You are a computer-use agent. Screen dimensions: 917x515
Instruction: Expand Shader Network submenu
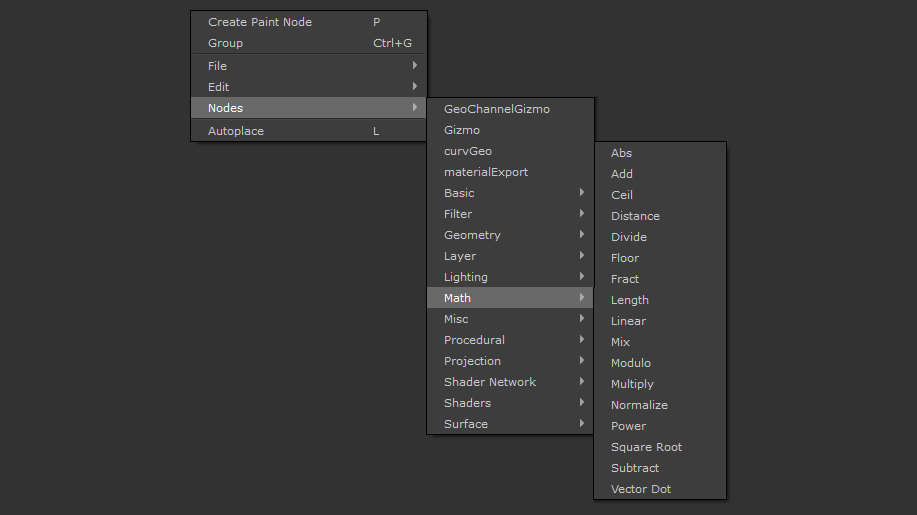pyautogui.click(x=490, y=382)
